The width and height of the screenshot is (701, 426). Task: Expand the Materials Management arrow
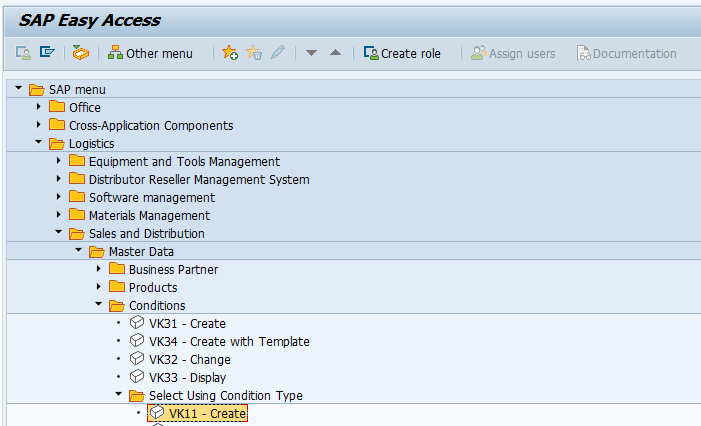click(x=59, y=215)
